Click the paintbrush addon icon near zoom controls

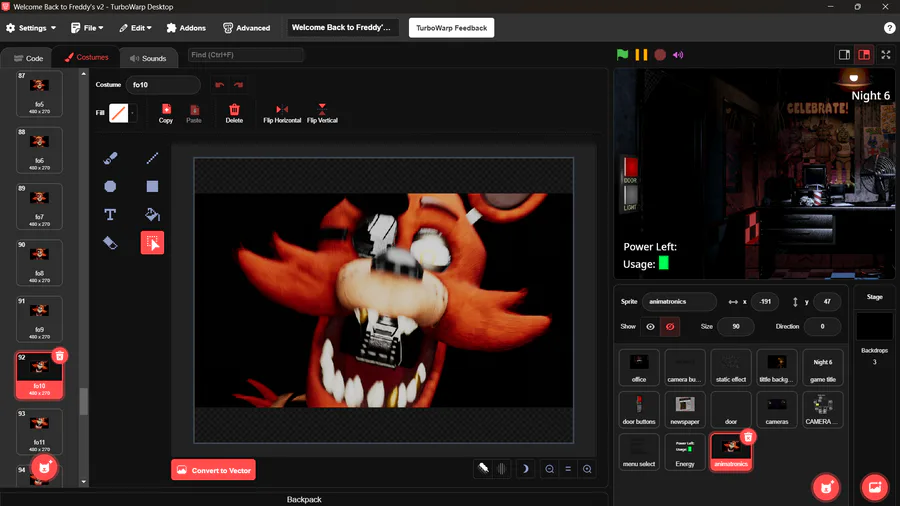click(483, 468)
